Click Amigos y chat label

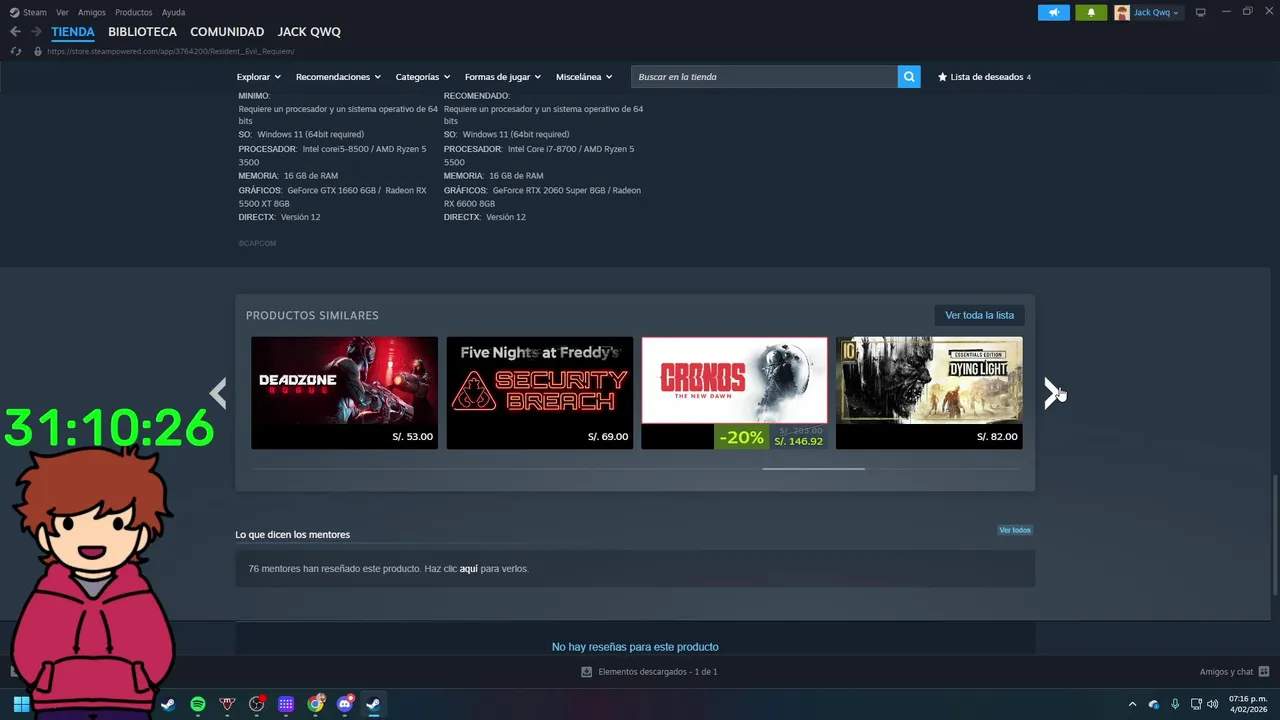click(1226, 672)
